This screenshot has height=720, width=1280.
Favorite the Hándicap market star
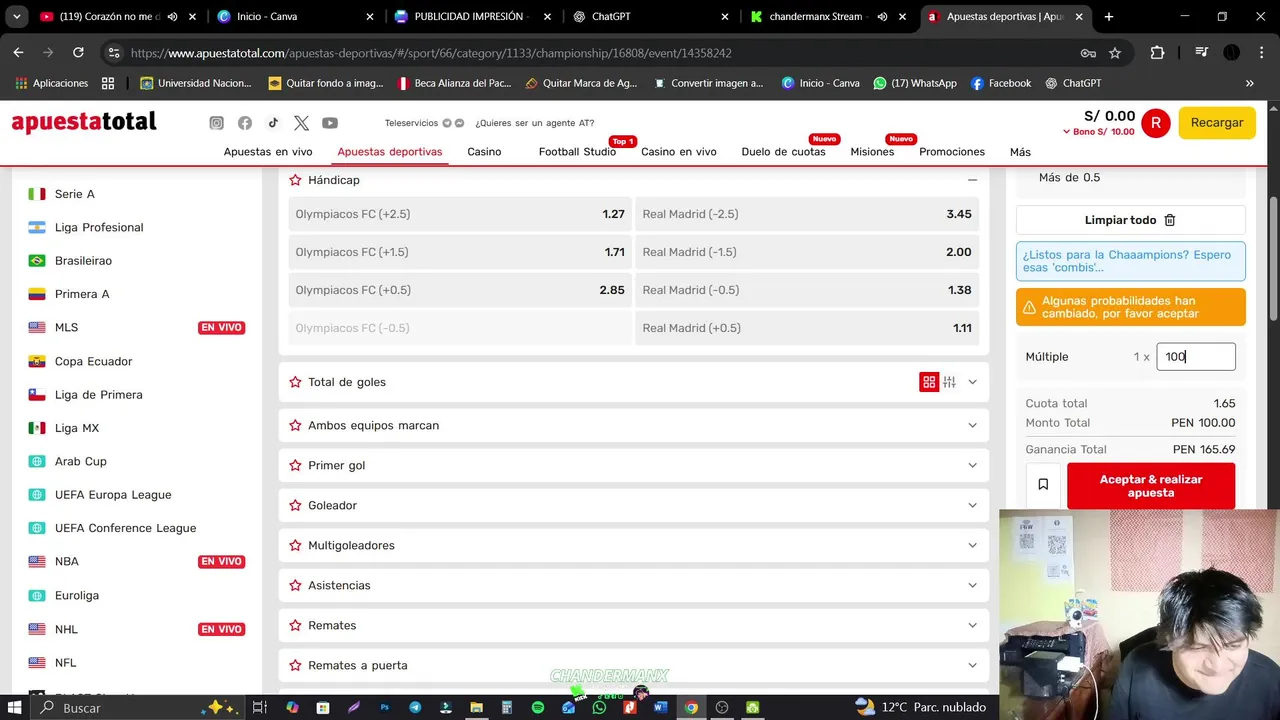point(295,180)
